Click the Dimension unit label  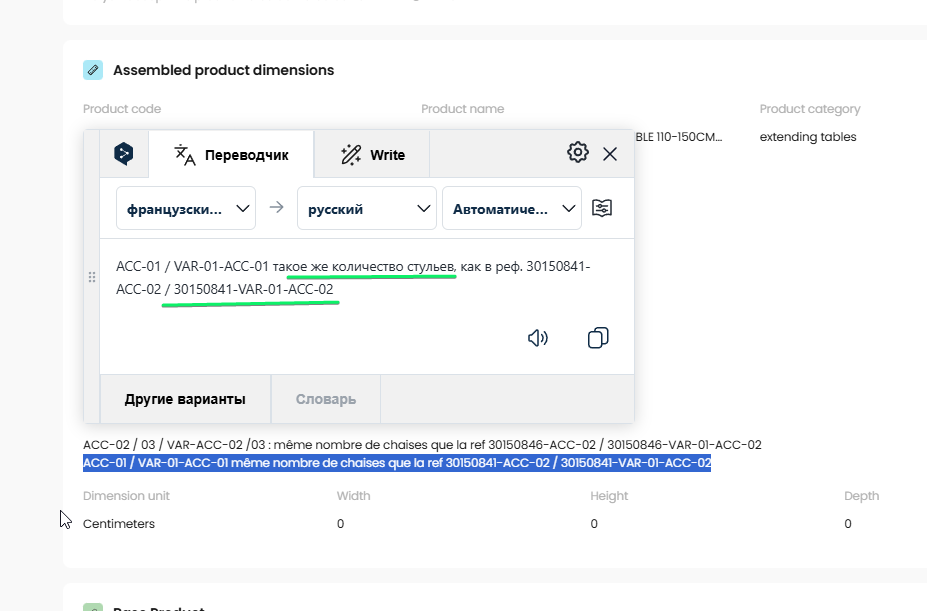(126, 496)
